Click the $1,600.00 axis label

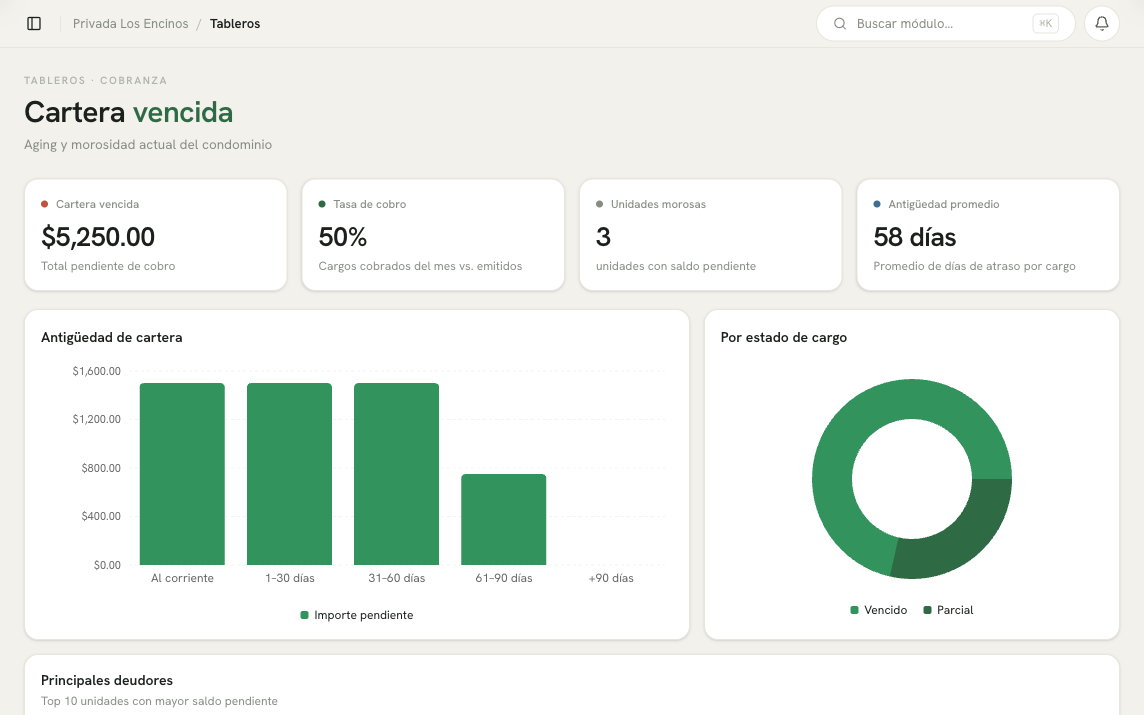[96, 371]
